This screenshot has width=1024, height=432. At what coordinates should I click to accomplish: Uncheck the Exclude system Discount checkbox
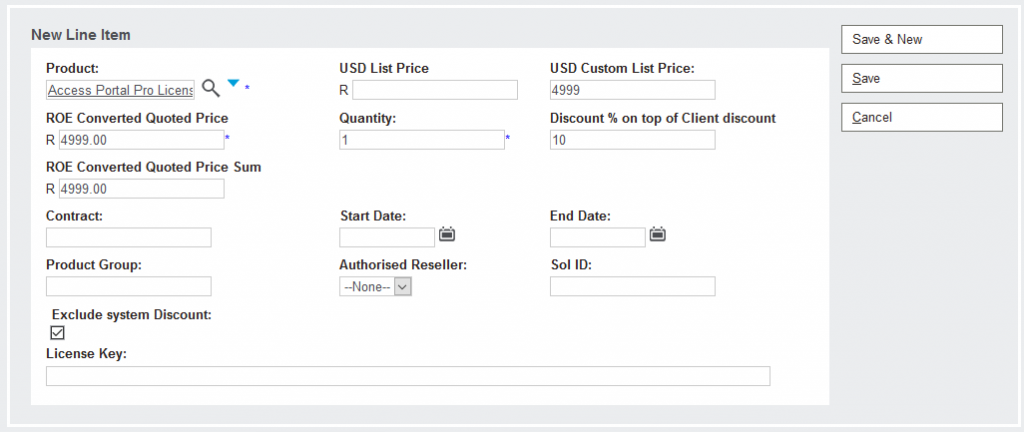coord(57,333)
